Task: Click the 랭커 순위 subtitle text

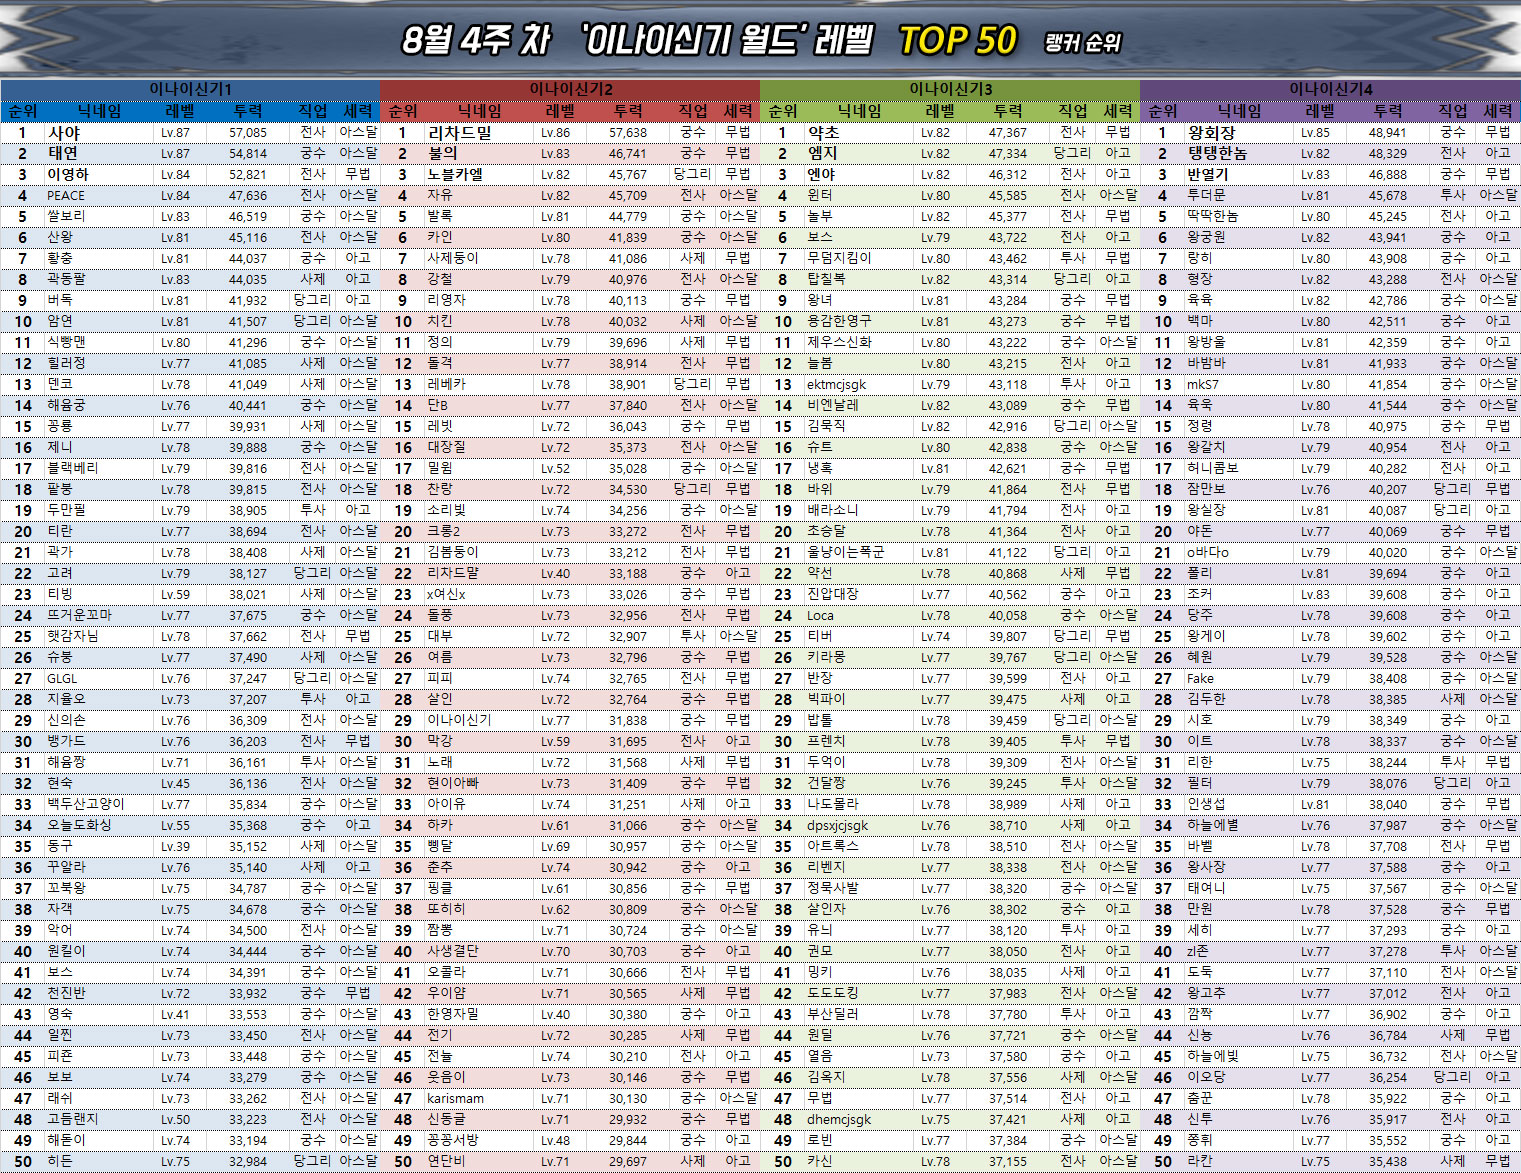Action: [1082, 43]
